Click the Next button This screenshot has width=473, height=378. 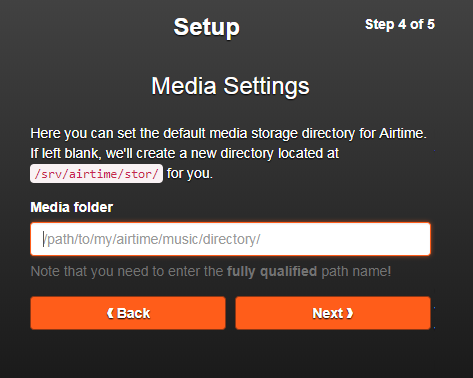pos(333,313)
